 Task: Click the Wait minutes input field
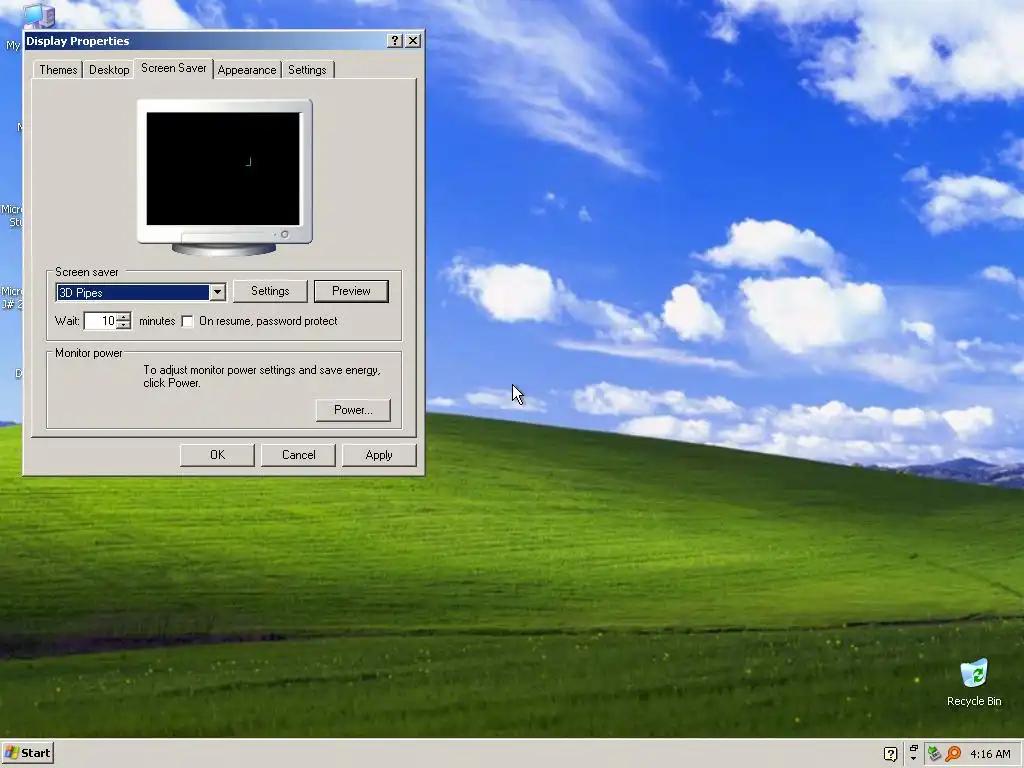click(x=101, y=321)
